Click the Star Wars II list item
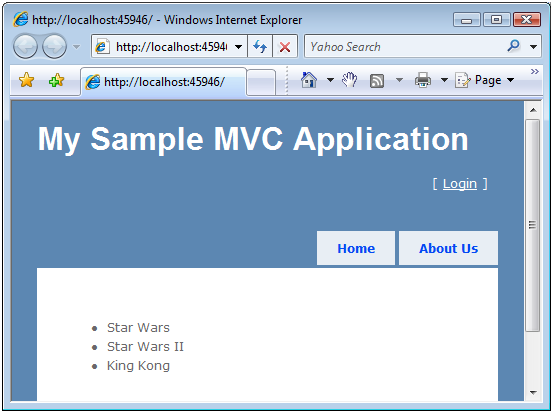The image size is (553, 413). [x=145, y=347]
